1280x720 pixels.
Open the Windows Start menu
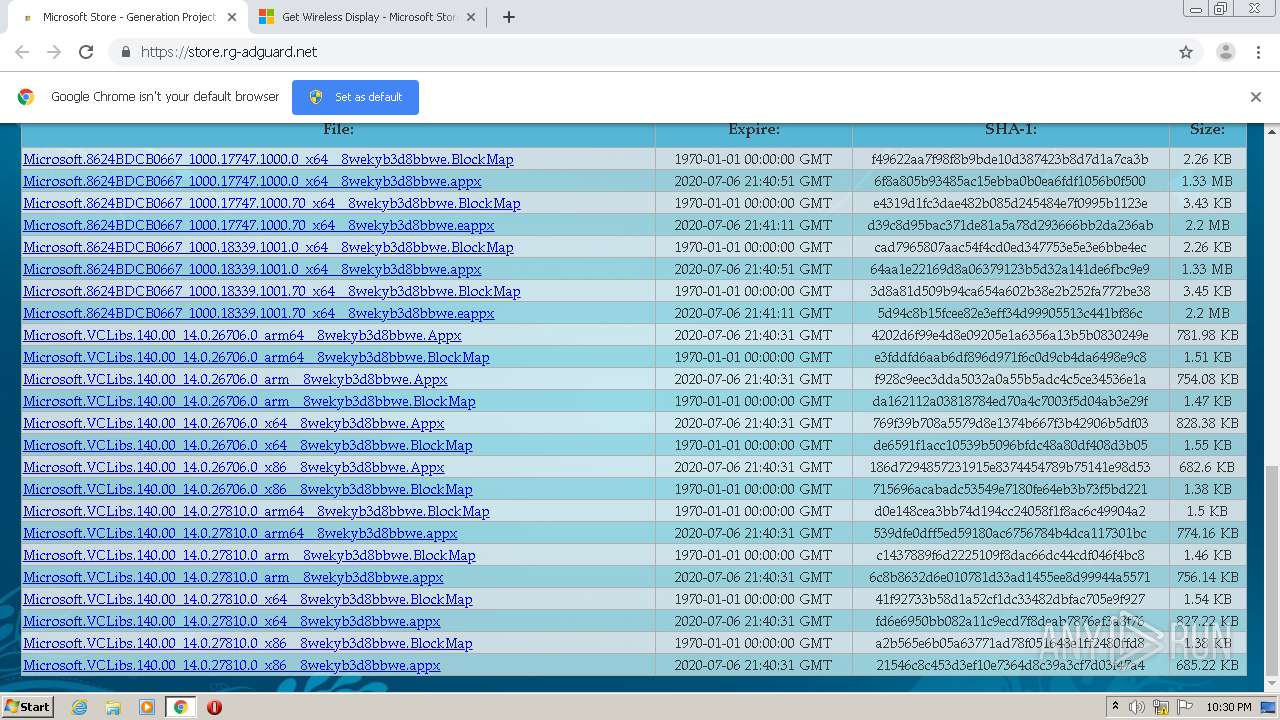[x=28, y=707]
